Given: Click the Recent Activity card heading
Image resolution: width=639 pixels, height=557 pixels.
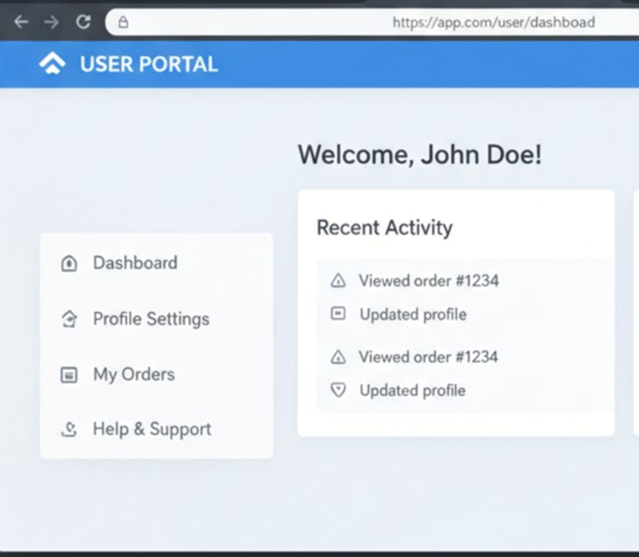Looking at the screenshot, I should point(384,228).
